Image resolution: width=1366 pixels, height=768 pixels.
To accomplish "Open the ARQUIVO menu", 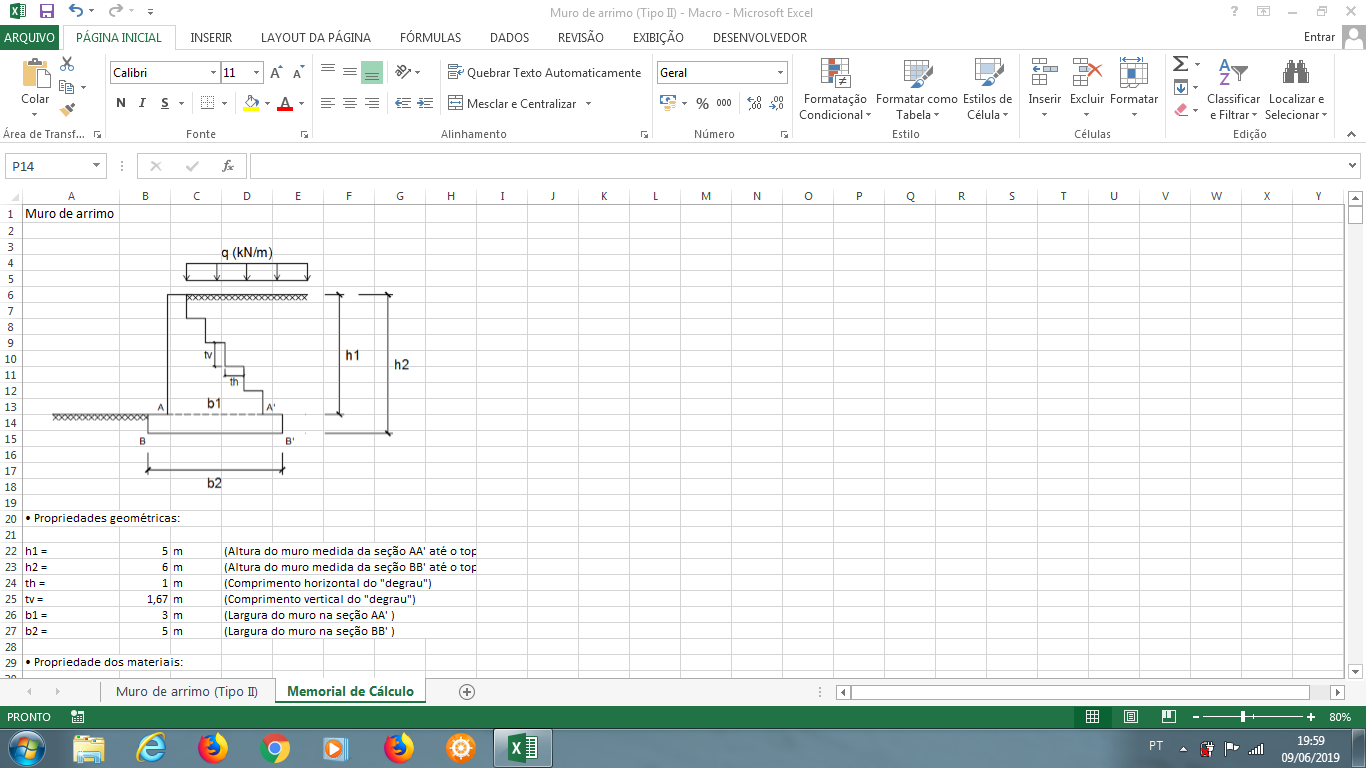I will coord(31,38).
